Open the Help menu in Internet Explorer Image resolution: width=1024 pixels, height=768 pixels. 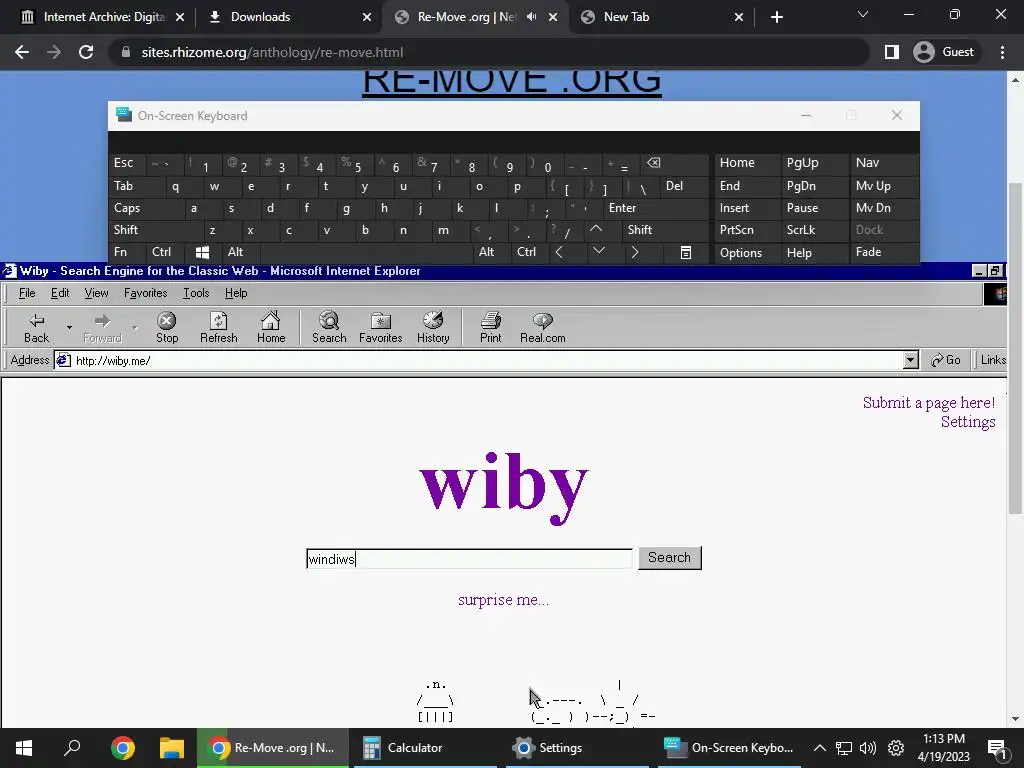(x=236, y=293)
